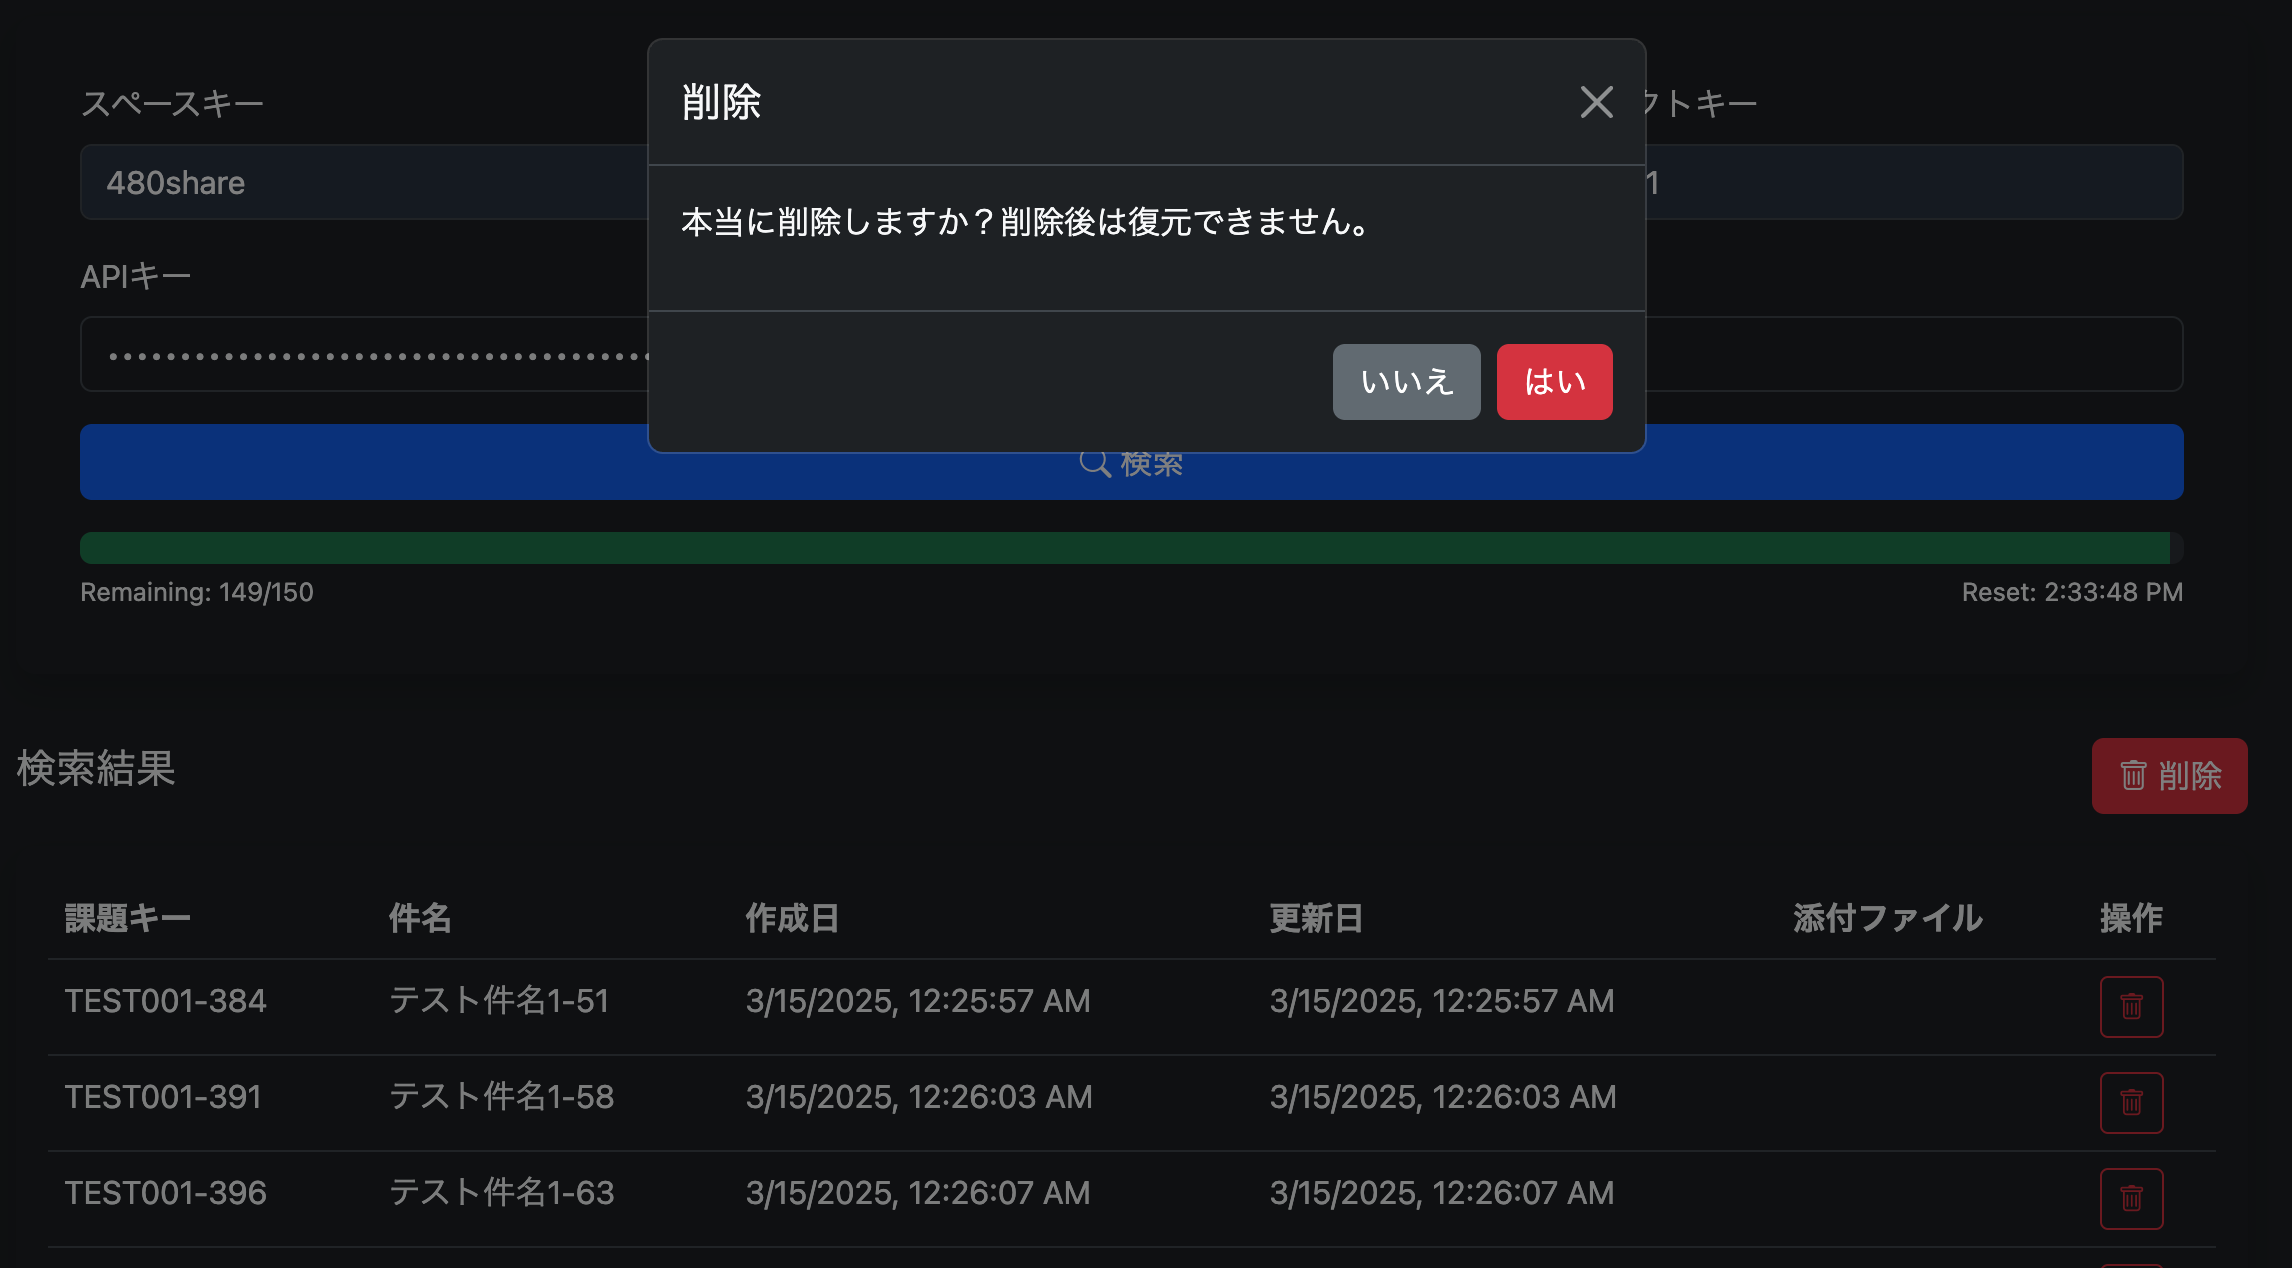Click the Reset: 2:33:48 PM text
This screenshot has height=1268, width=2292.
point(2072,592)
